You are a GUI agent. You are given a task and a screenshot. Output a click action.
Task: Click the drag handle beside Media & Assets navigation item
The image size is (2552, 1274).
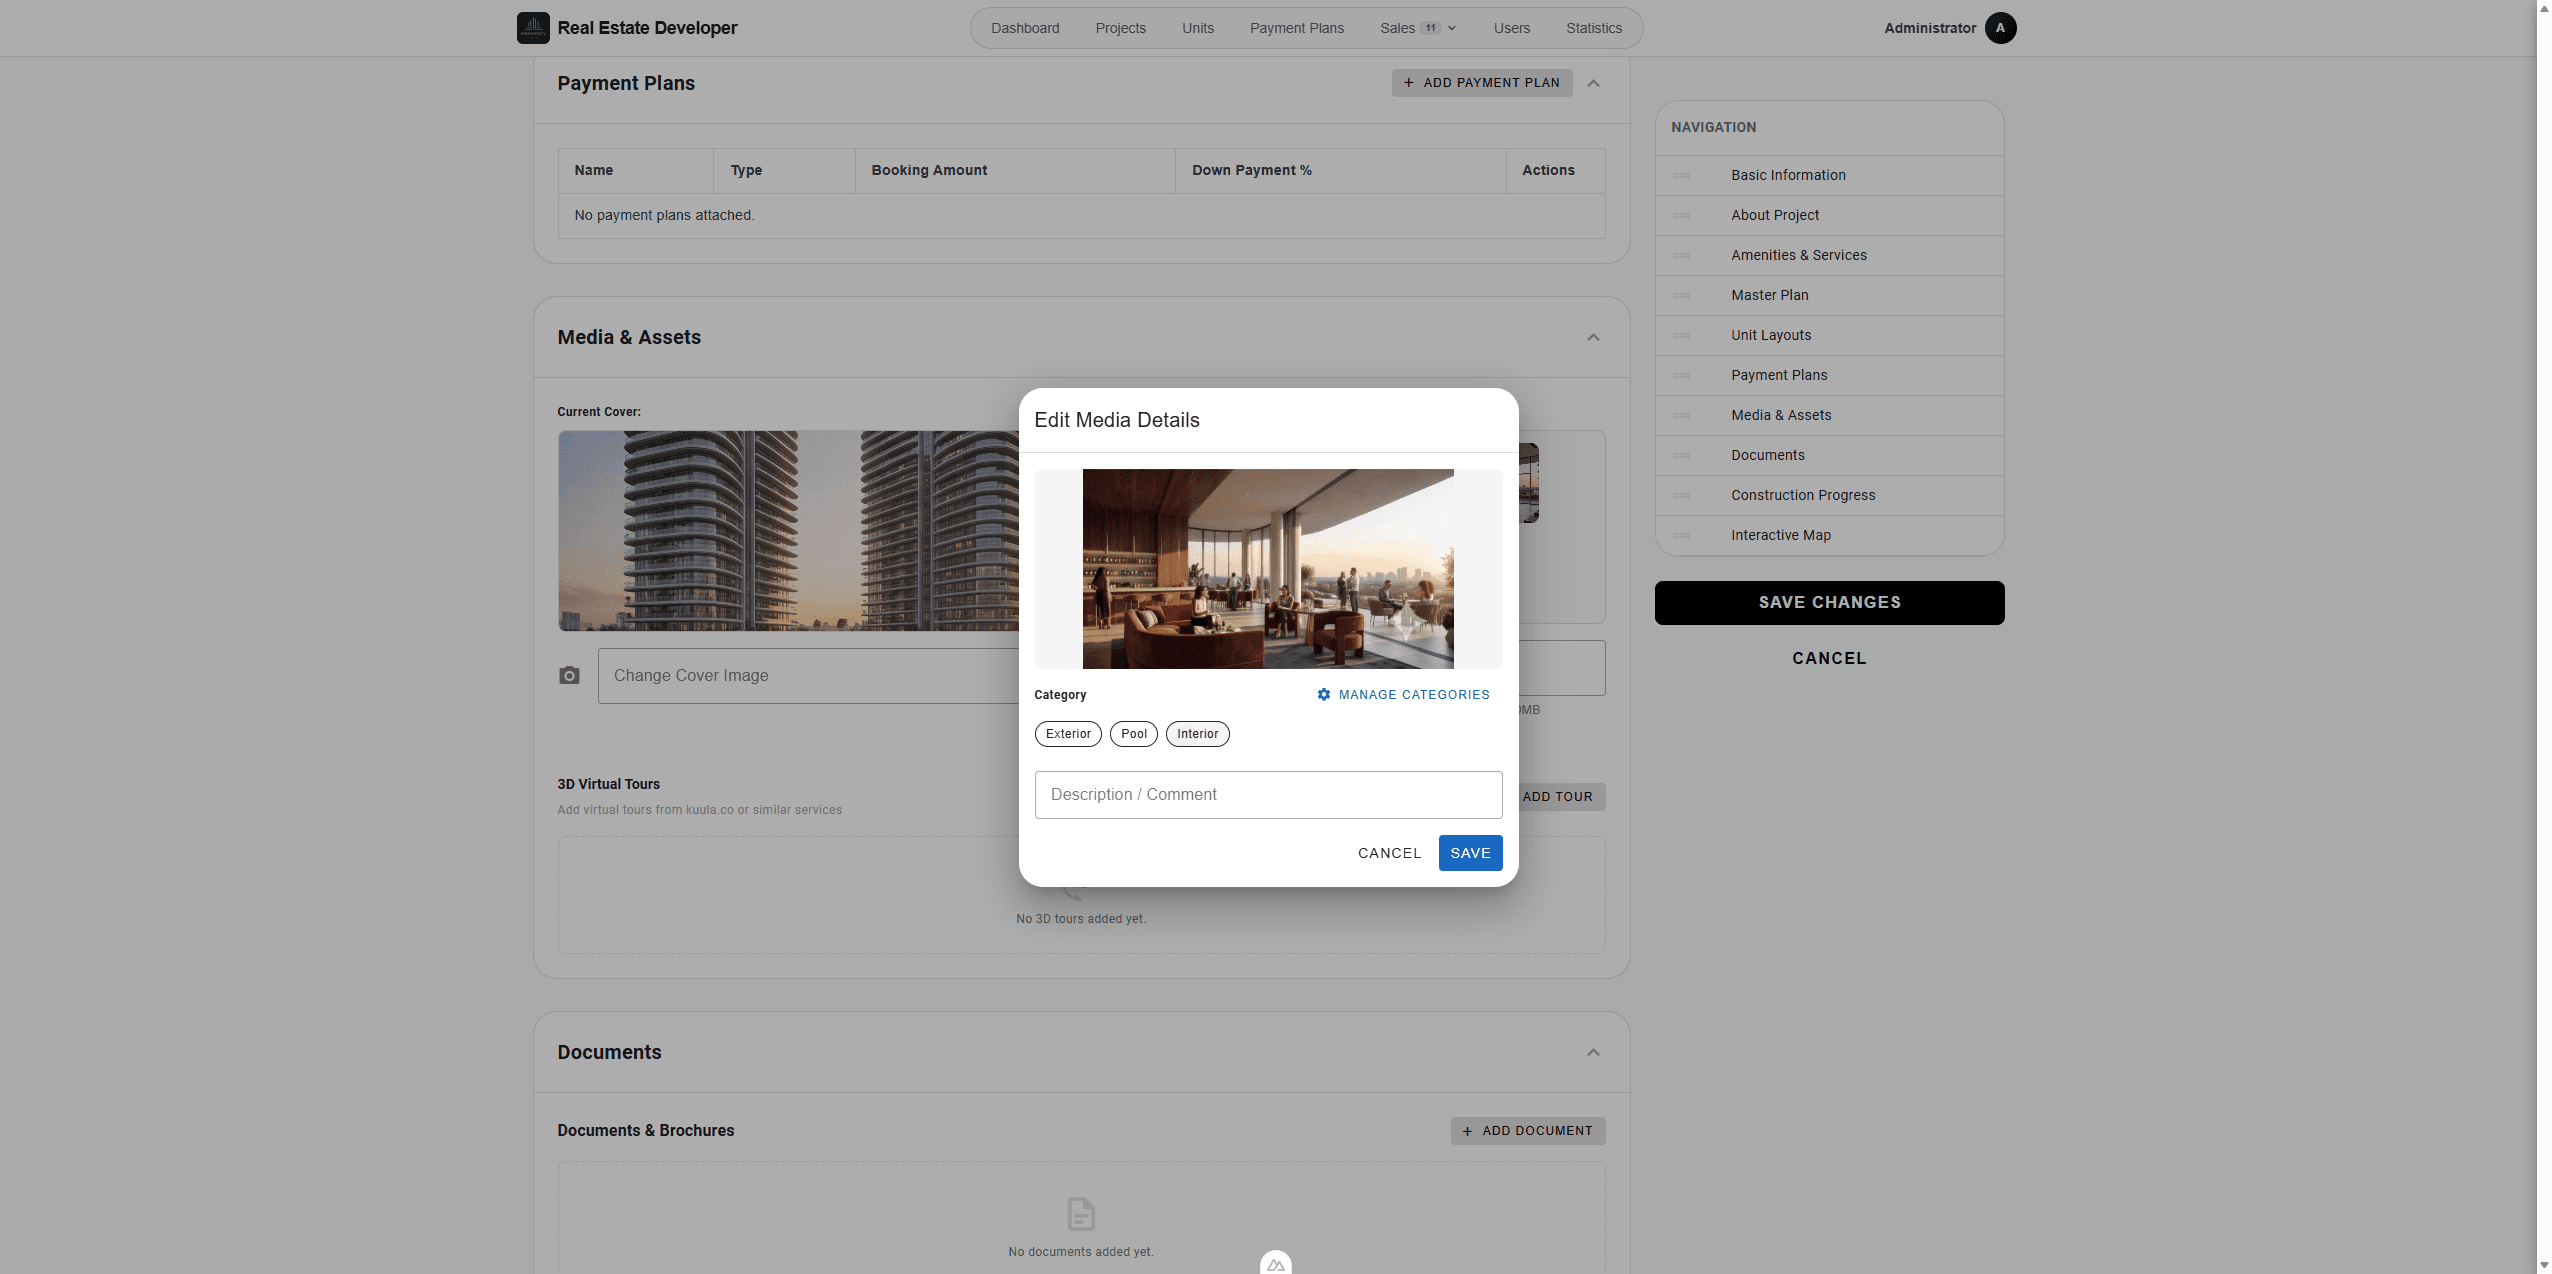(x=1682, y=416)
